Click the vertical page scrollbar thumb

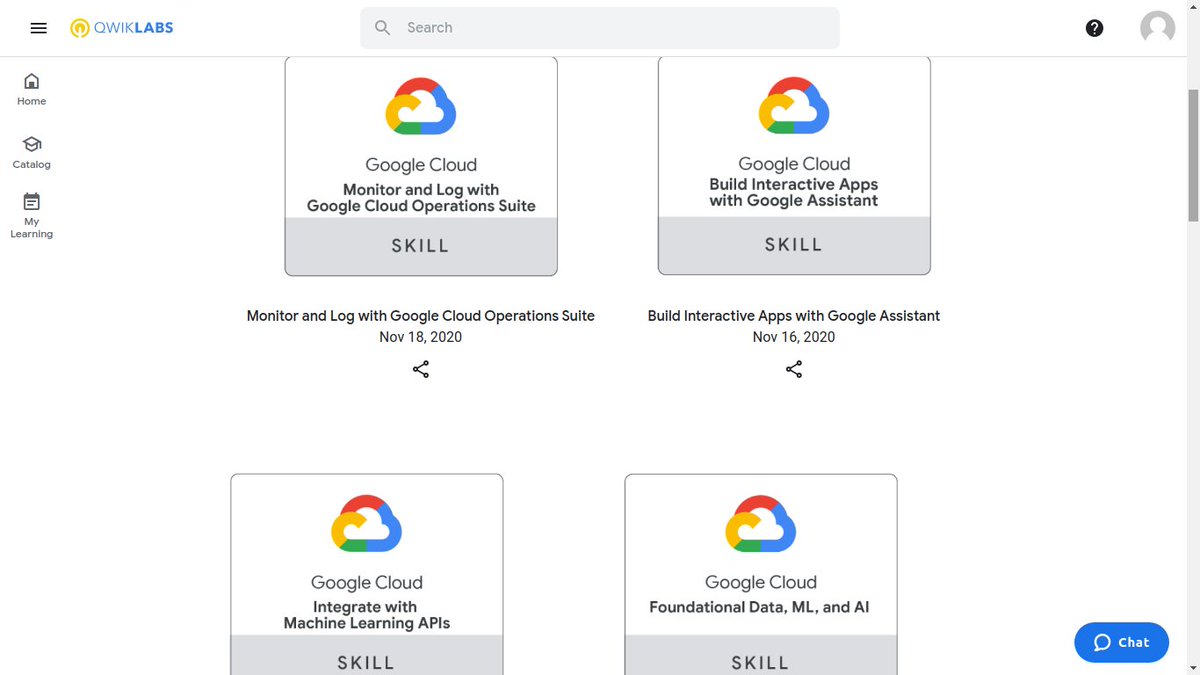click(x=1192, y=155)
